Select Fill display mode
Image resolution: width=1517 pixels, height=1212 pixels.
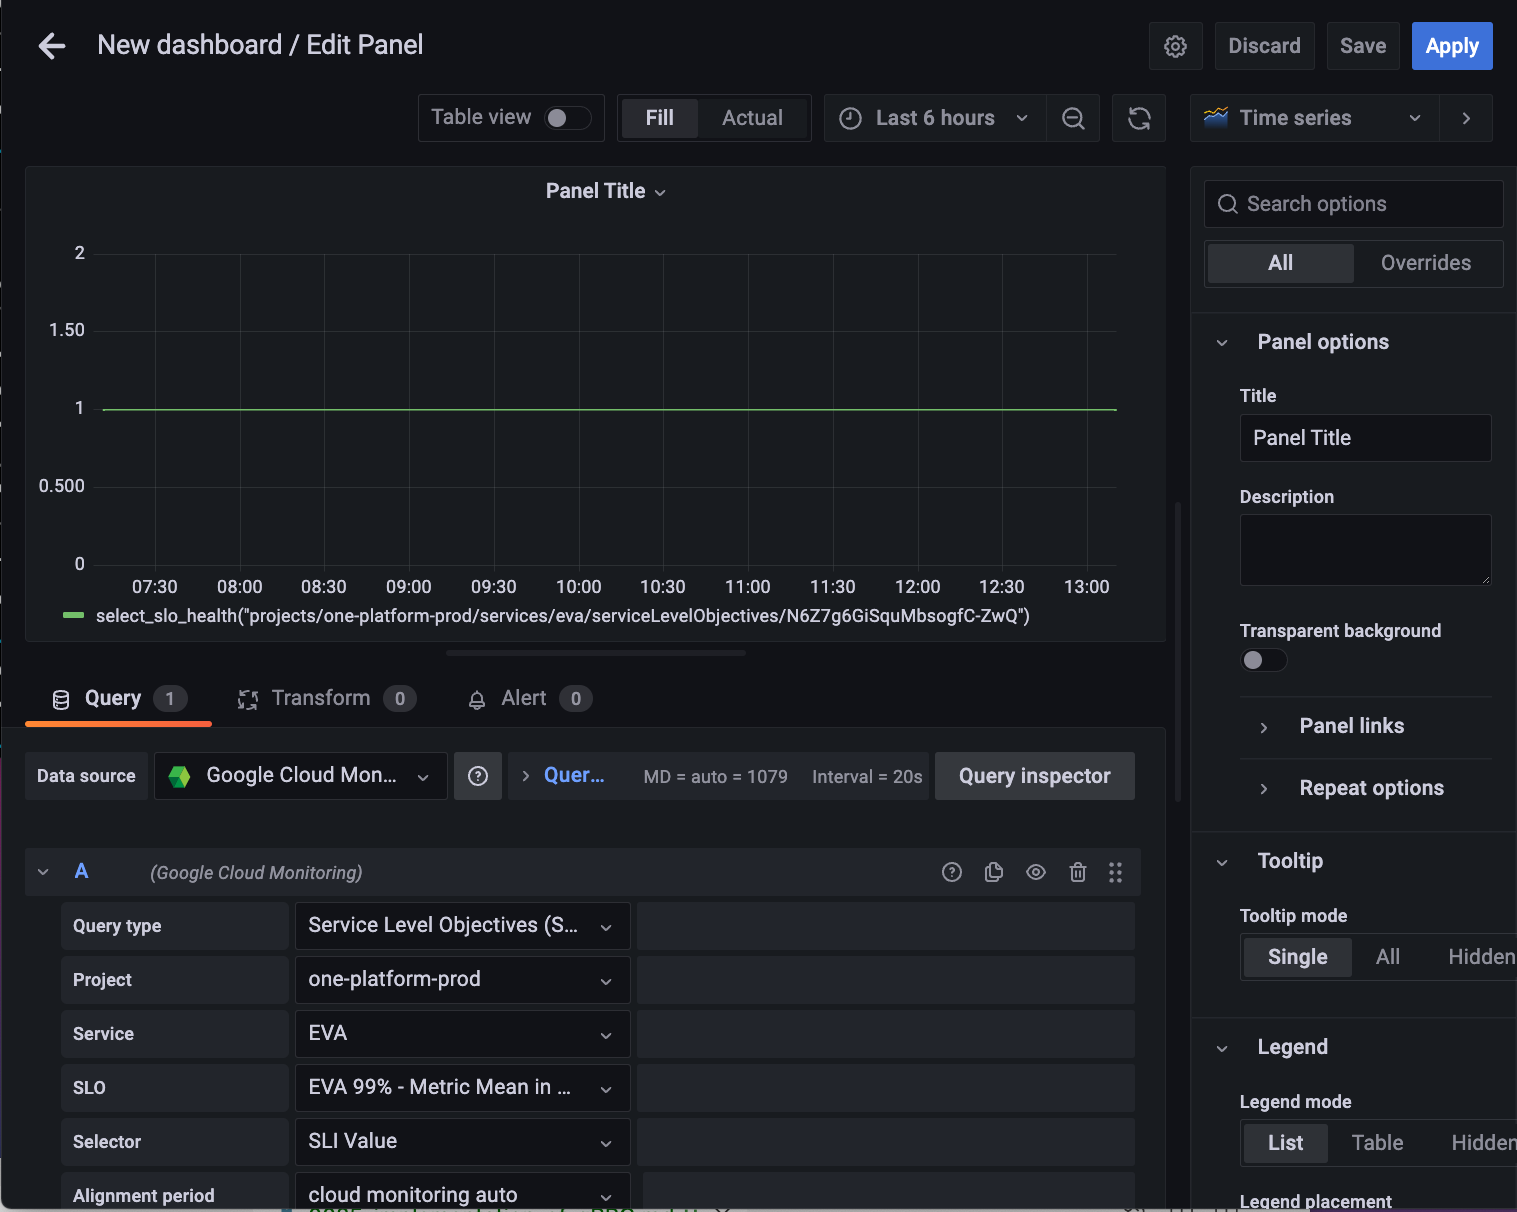pos(660,118)
